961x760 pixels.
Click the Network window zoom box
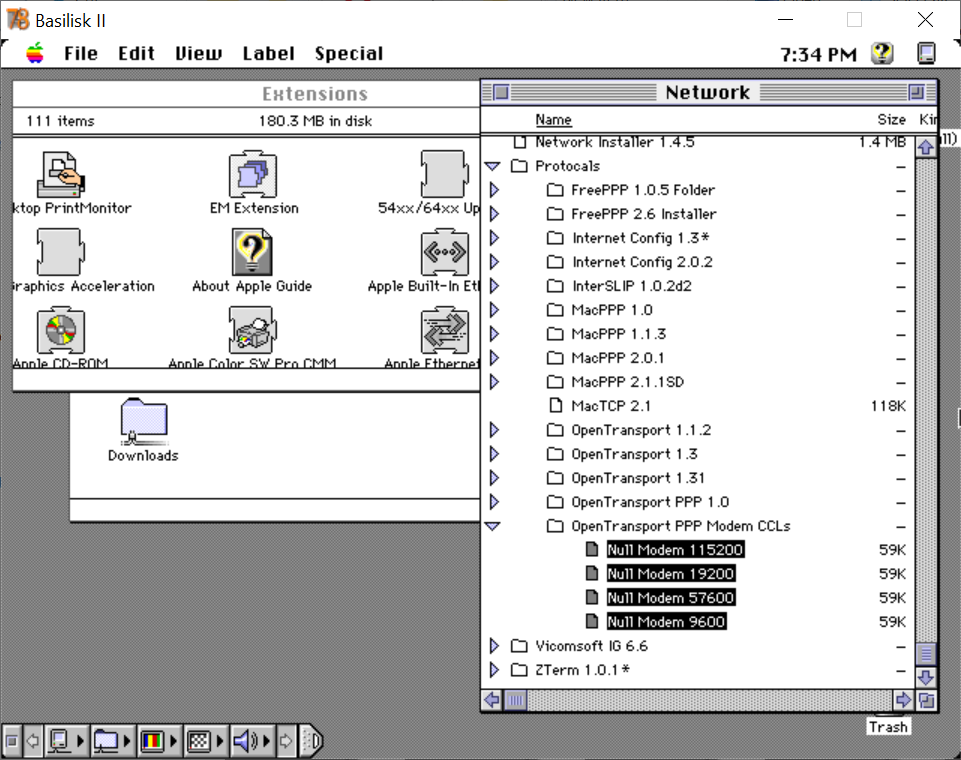(x=916, y=93)
